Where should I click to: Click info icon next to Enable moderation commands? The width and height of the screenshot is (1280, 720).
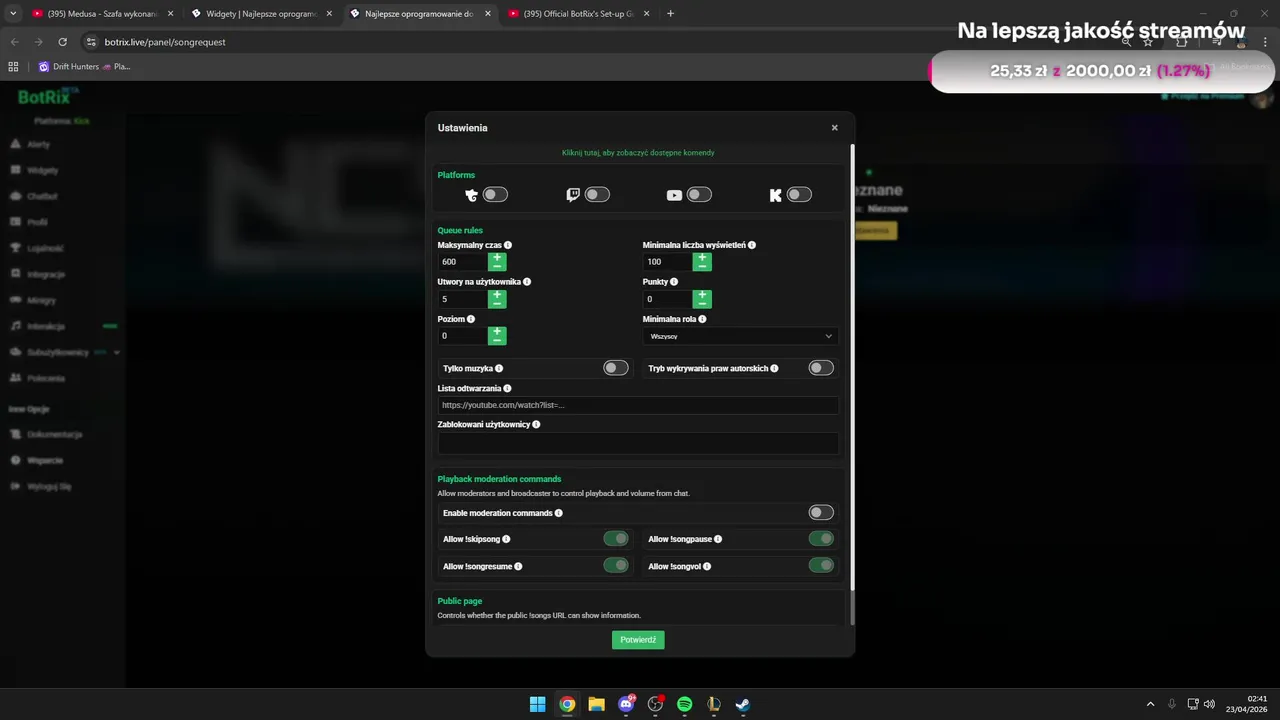(558, 513)
